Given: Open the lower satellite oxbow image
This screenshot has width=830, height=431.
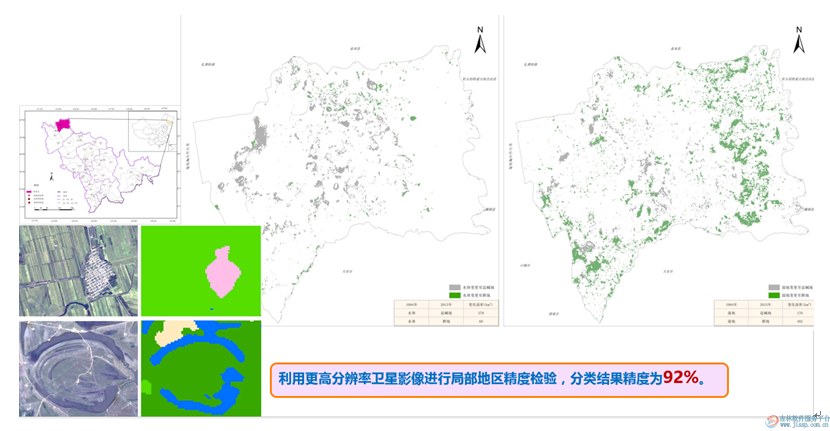Looking at the screenshot, I should click(x=75, y=368).
